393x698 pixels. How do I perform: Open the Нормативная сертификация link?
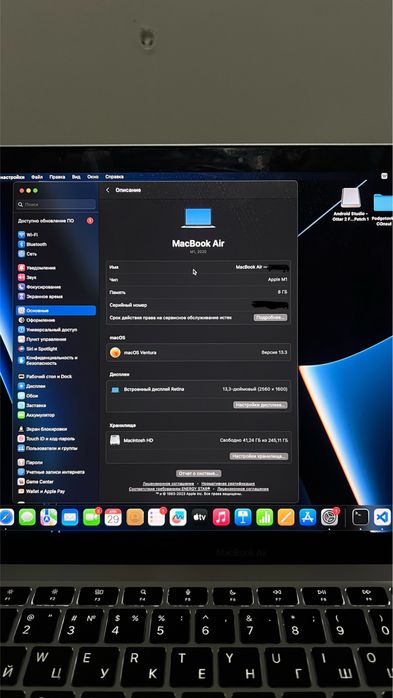click(228, 483)
